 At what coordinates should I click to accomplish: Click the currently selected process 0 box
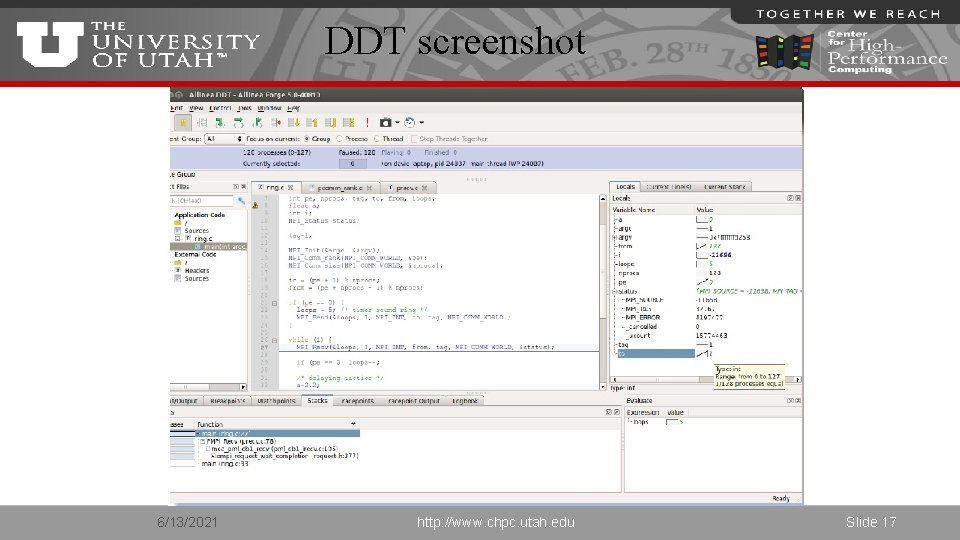(353, 163)
